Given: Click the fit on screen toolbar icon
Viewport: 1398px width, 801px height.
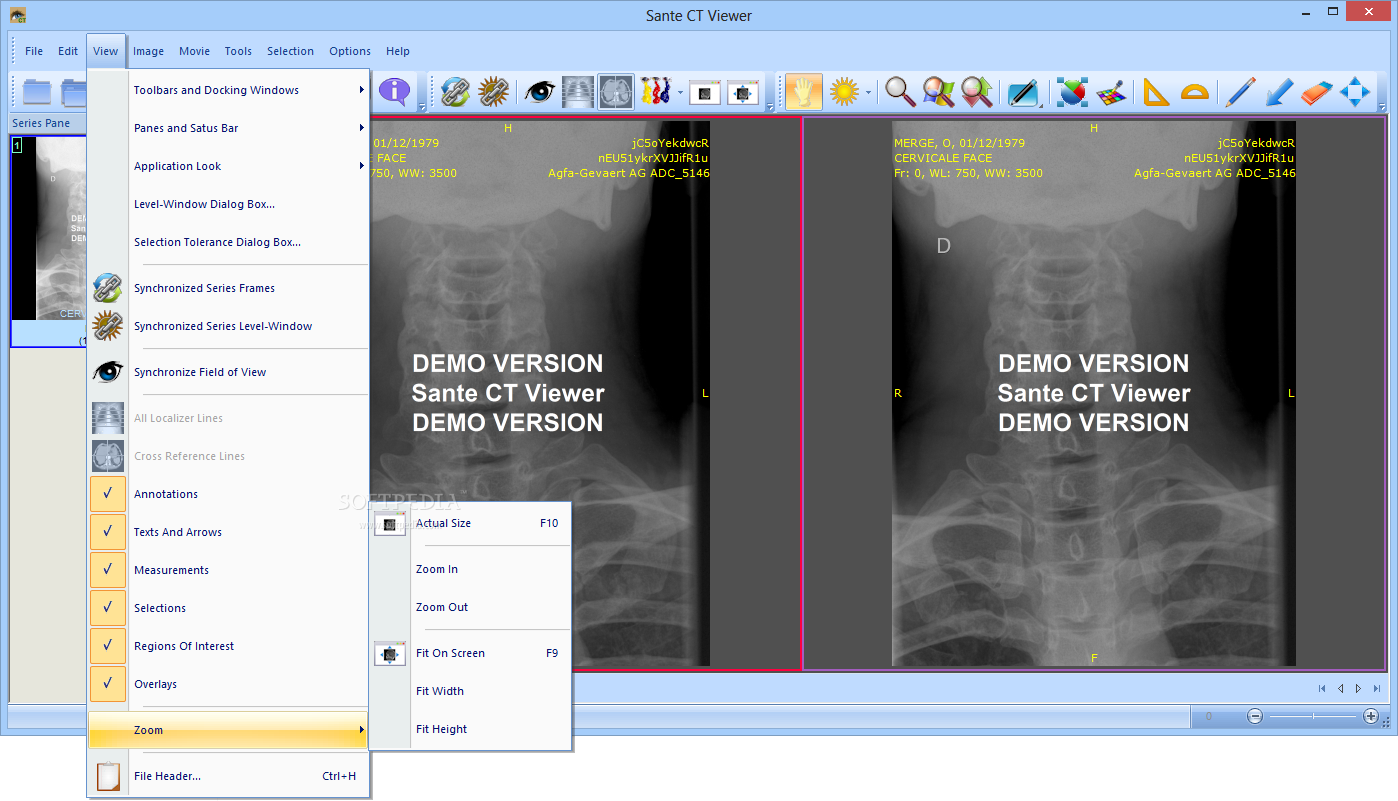Looking at the screenshot, I should tap(743, 92).
